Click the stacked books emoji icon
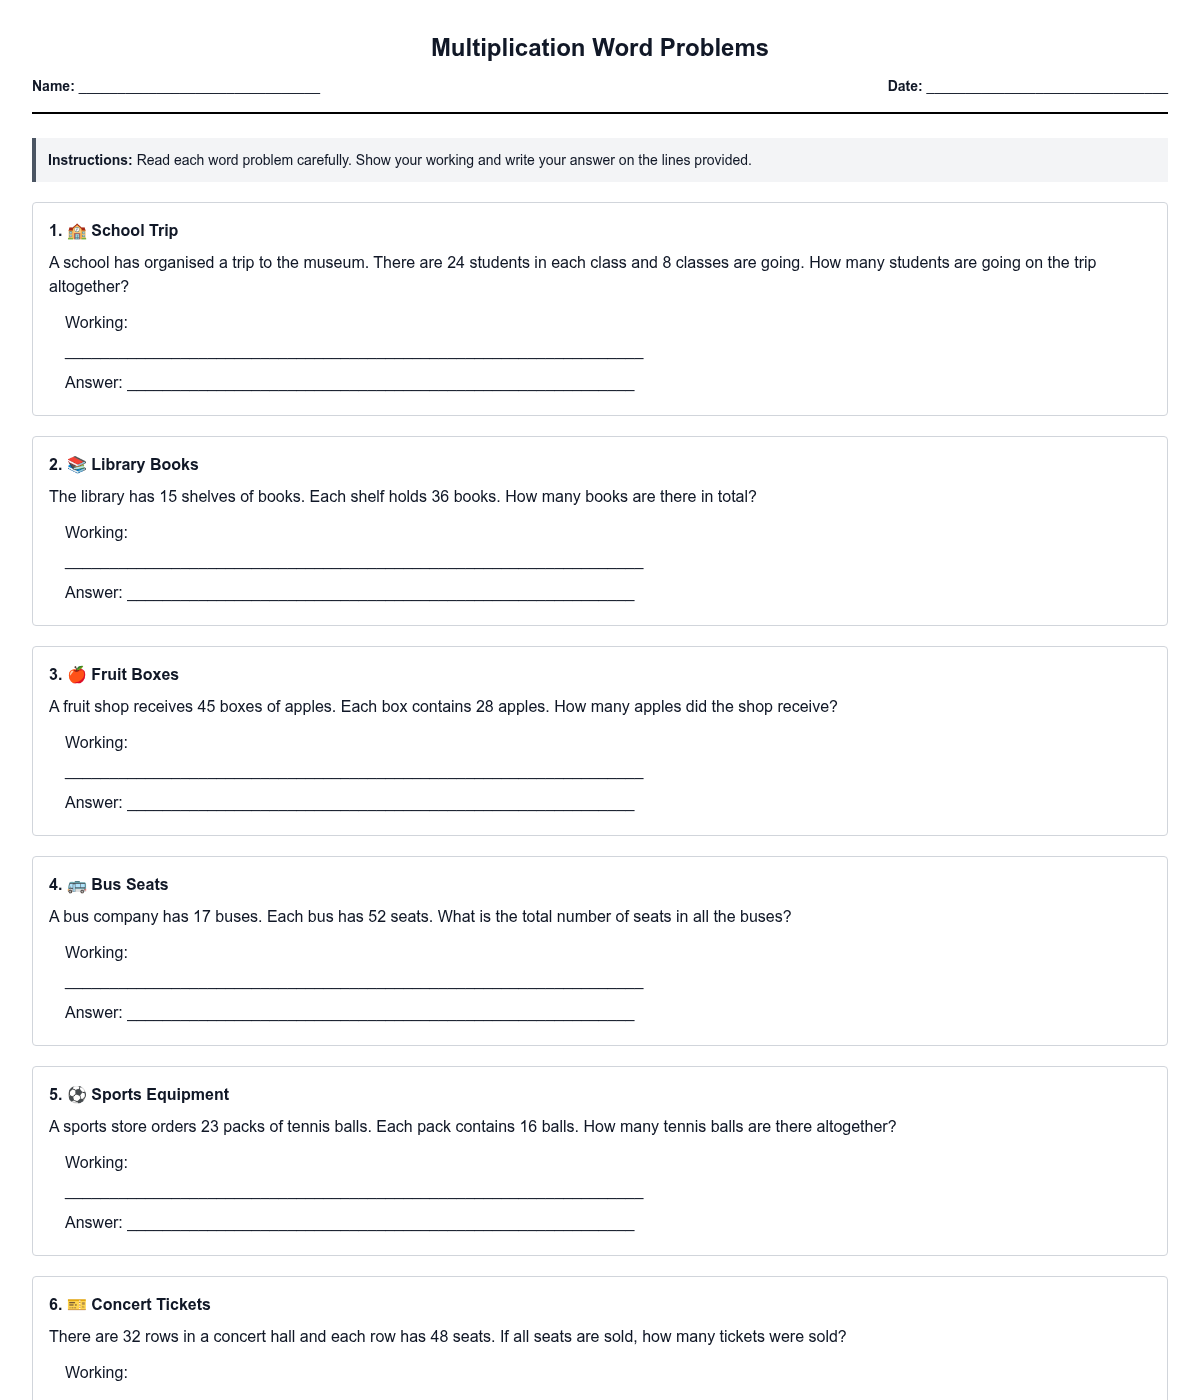The height and width of the screenshot is (1400, 1200). click(77, 465)
